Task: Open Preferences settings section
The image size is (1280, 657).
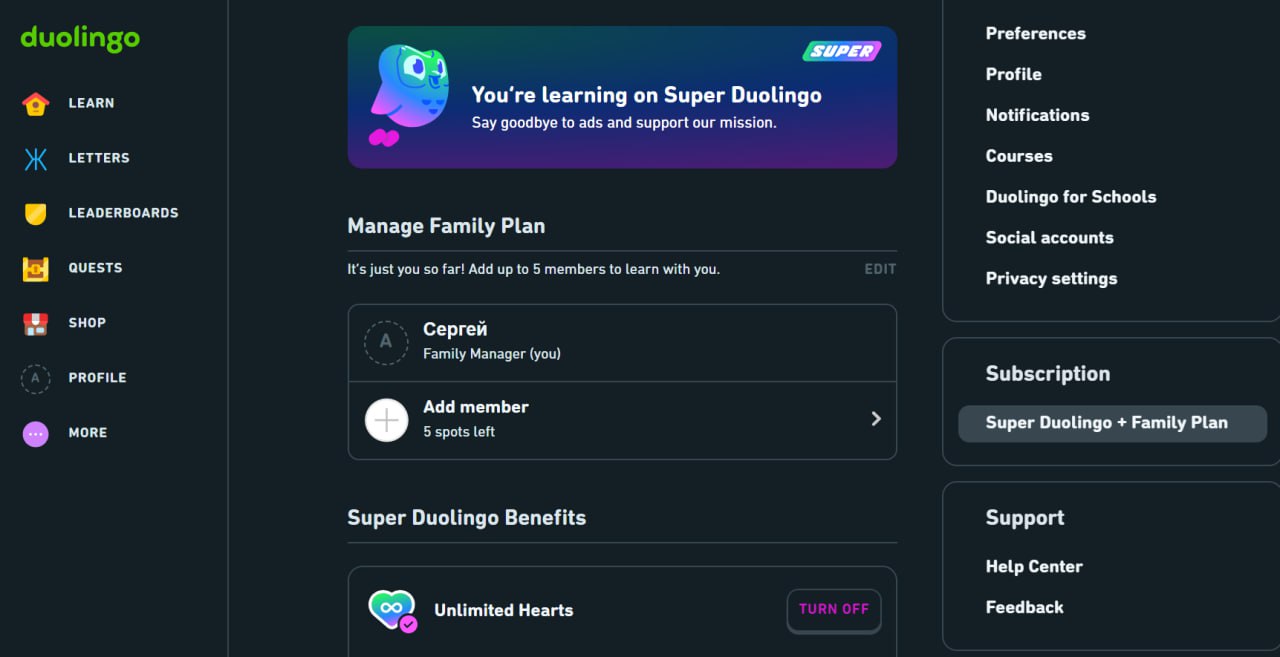Action: point(1035,33)
